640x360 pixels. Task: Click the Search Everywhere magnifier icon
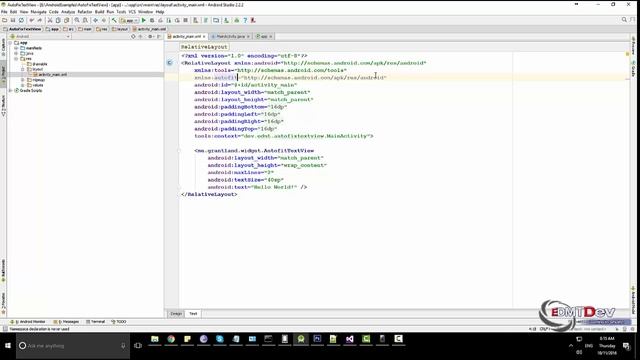[624, 20]
